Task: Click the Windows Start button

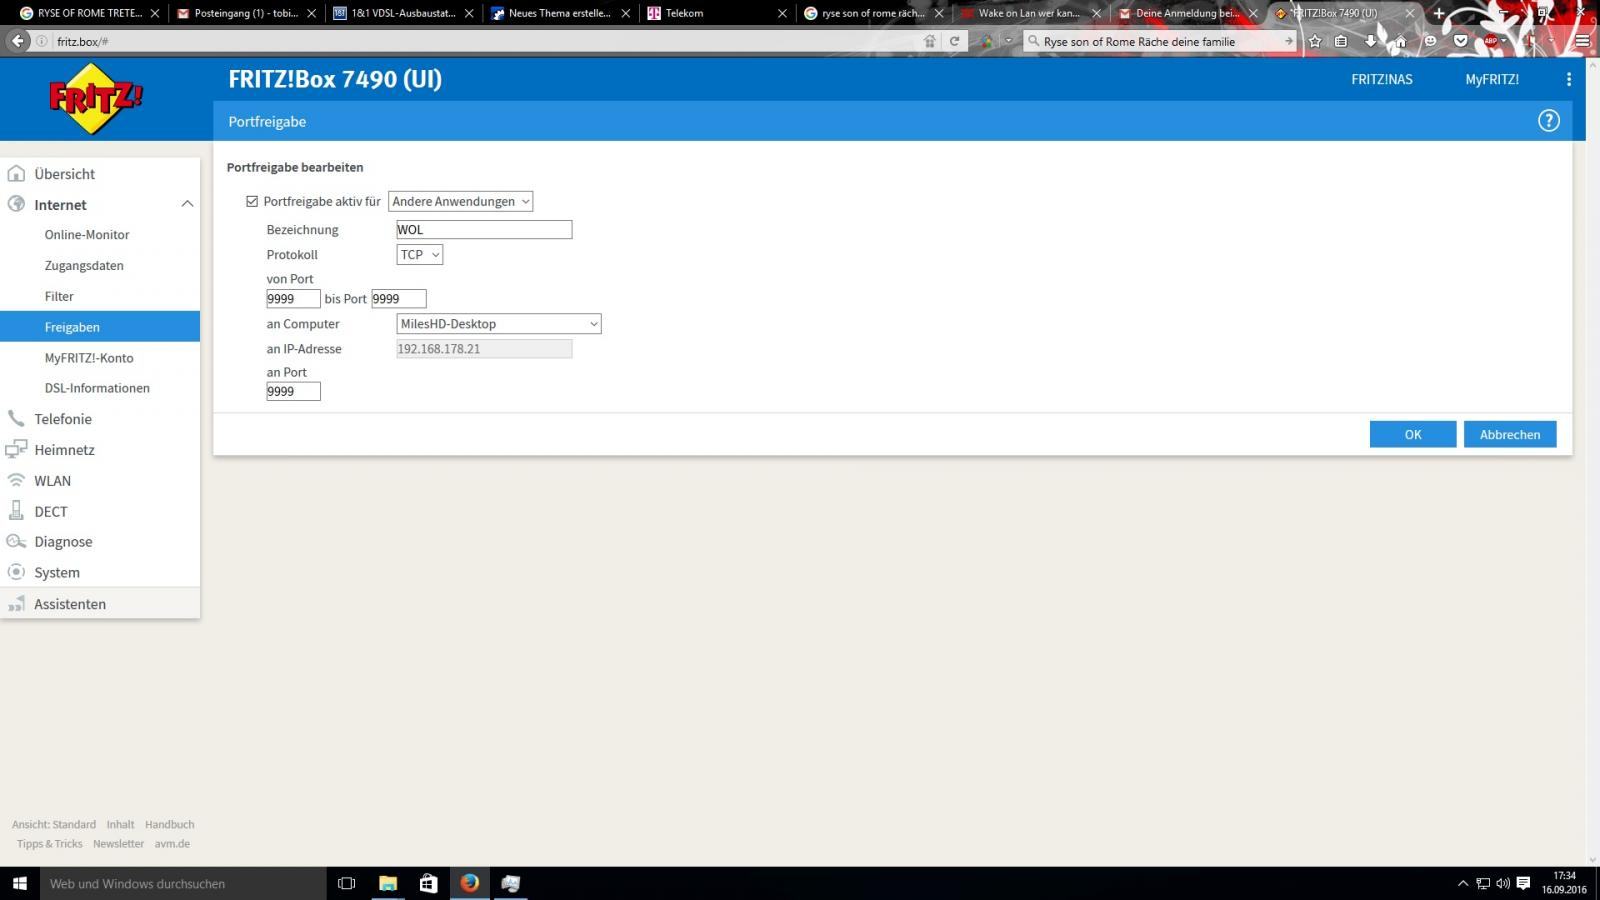Action: (x=19, y=883)
